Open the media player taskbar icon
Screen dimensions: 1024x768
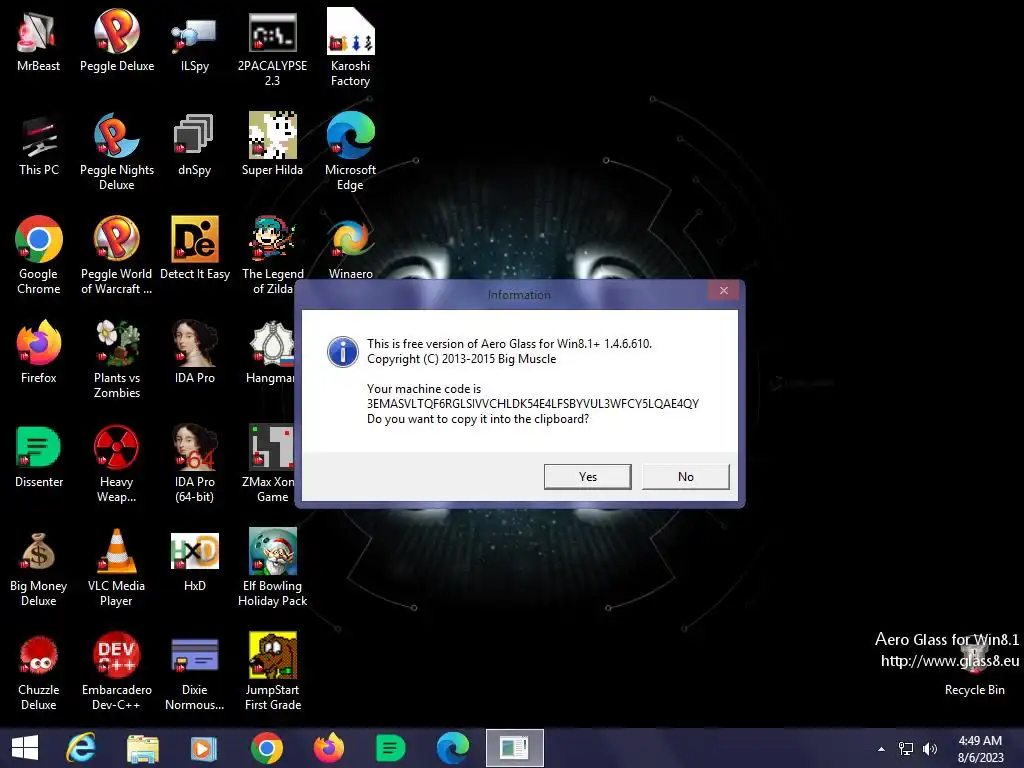tap(203, 748)
